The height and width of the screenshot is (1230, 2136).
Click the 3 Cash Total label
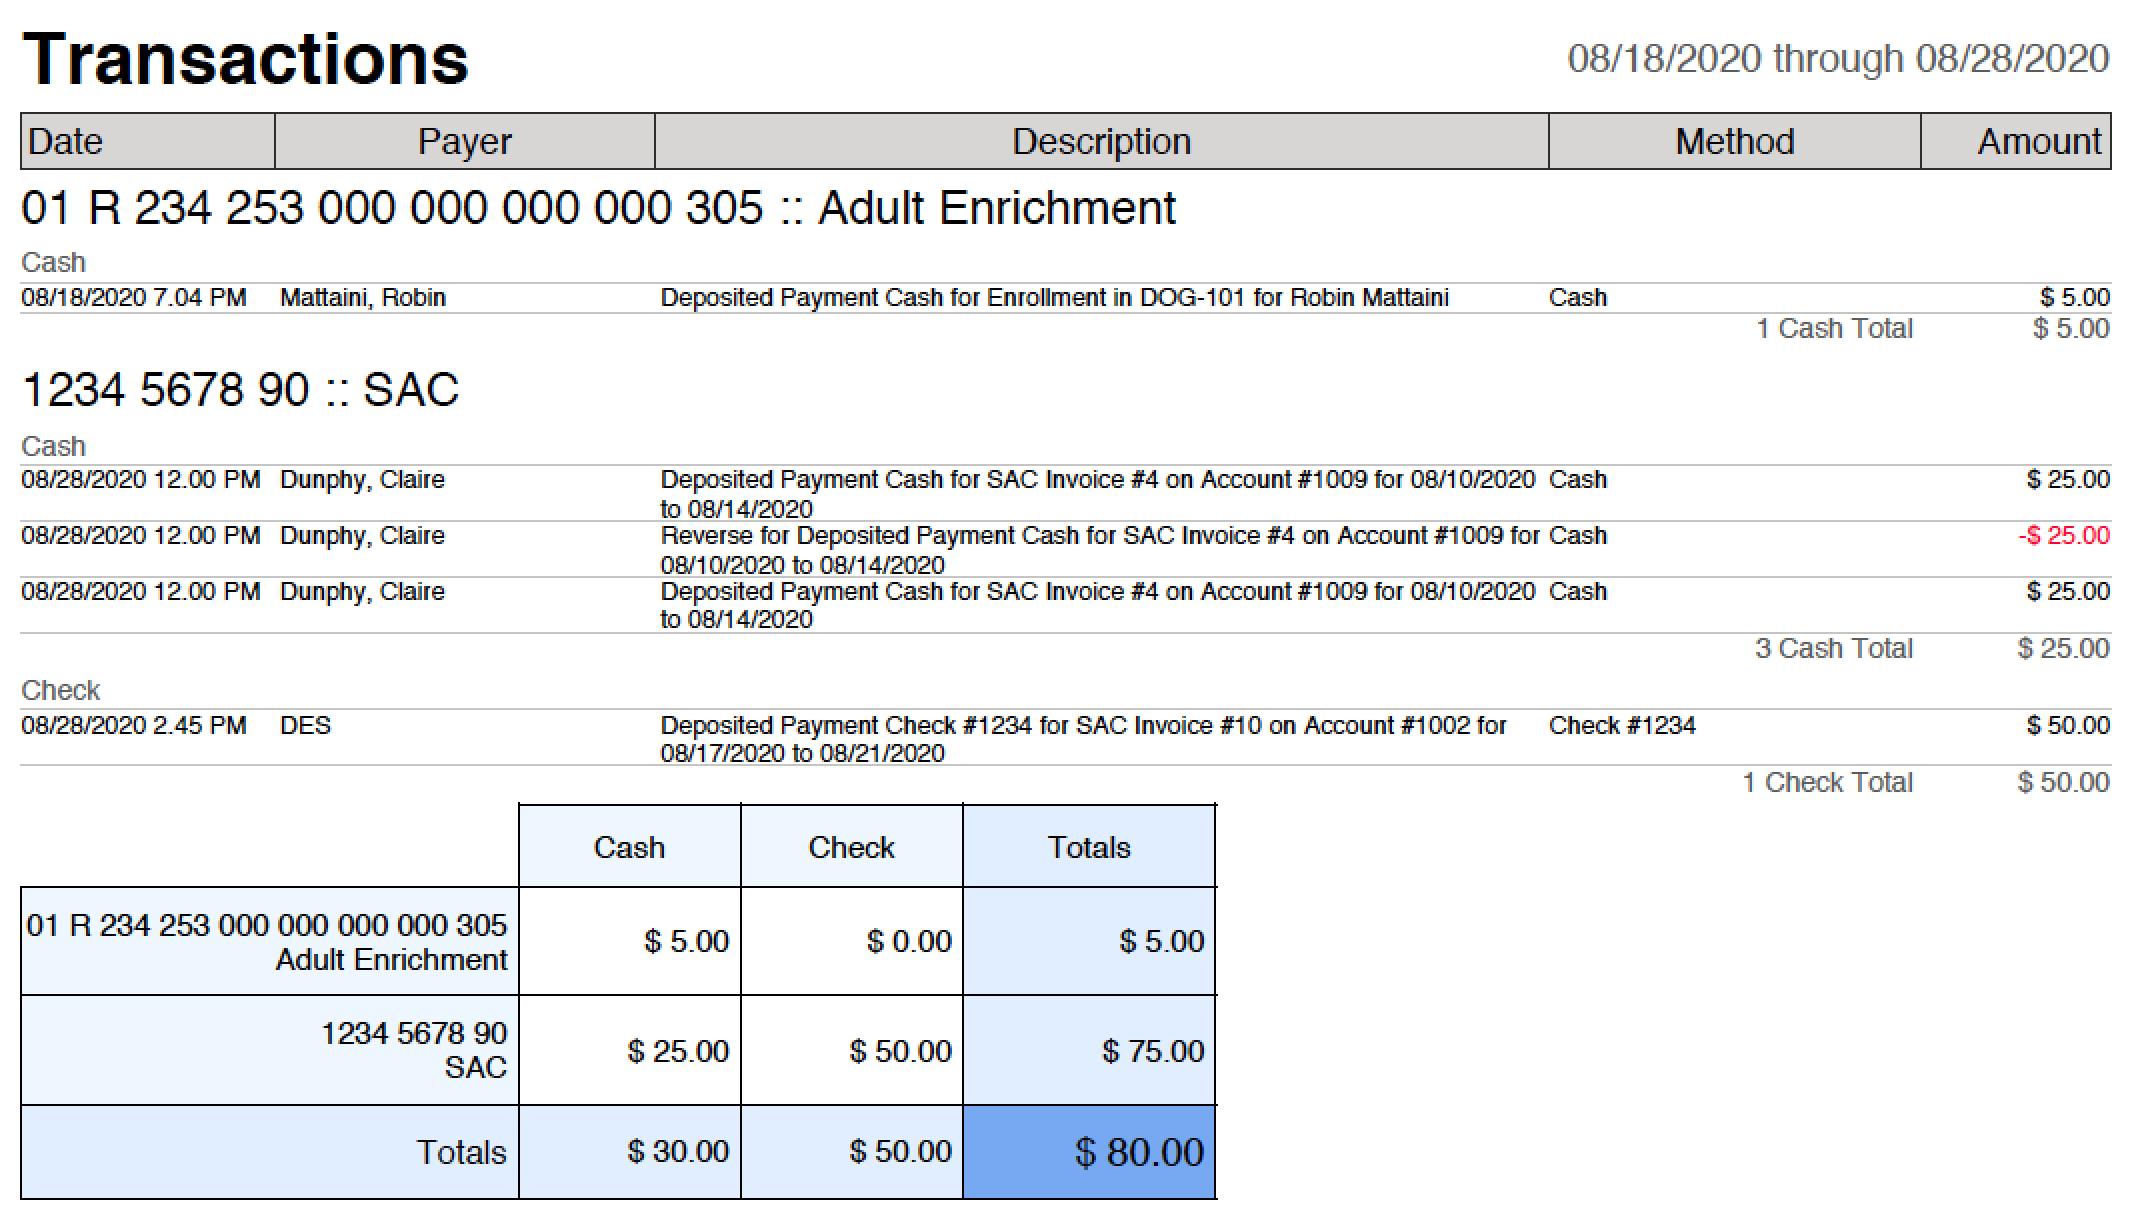coord(1834,649)
